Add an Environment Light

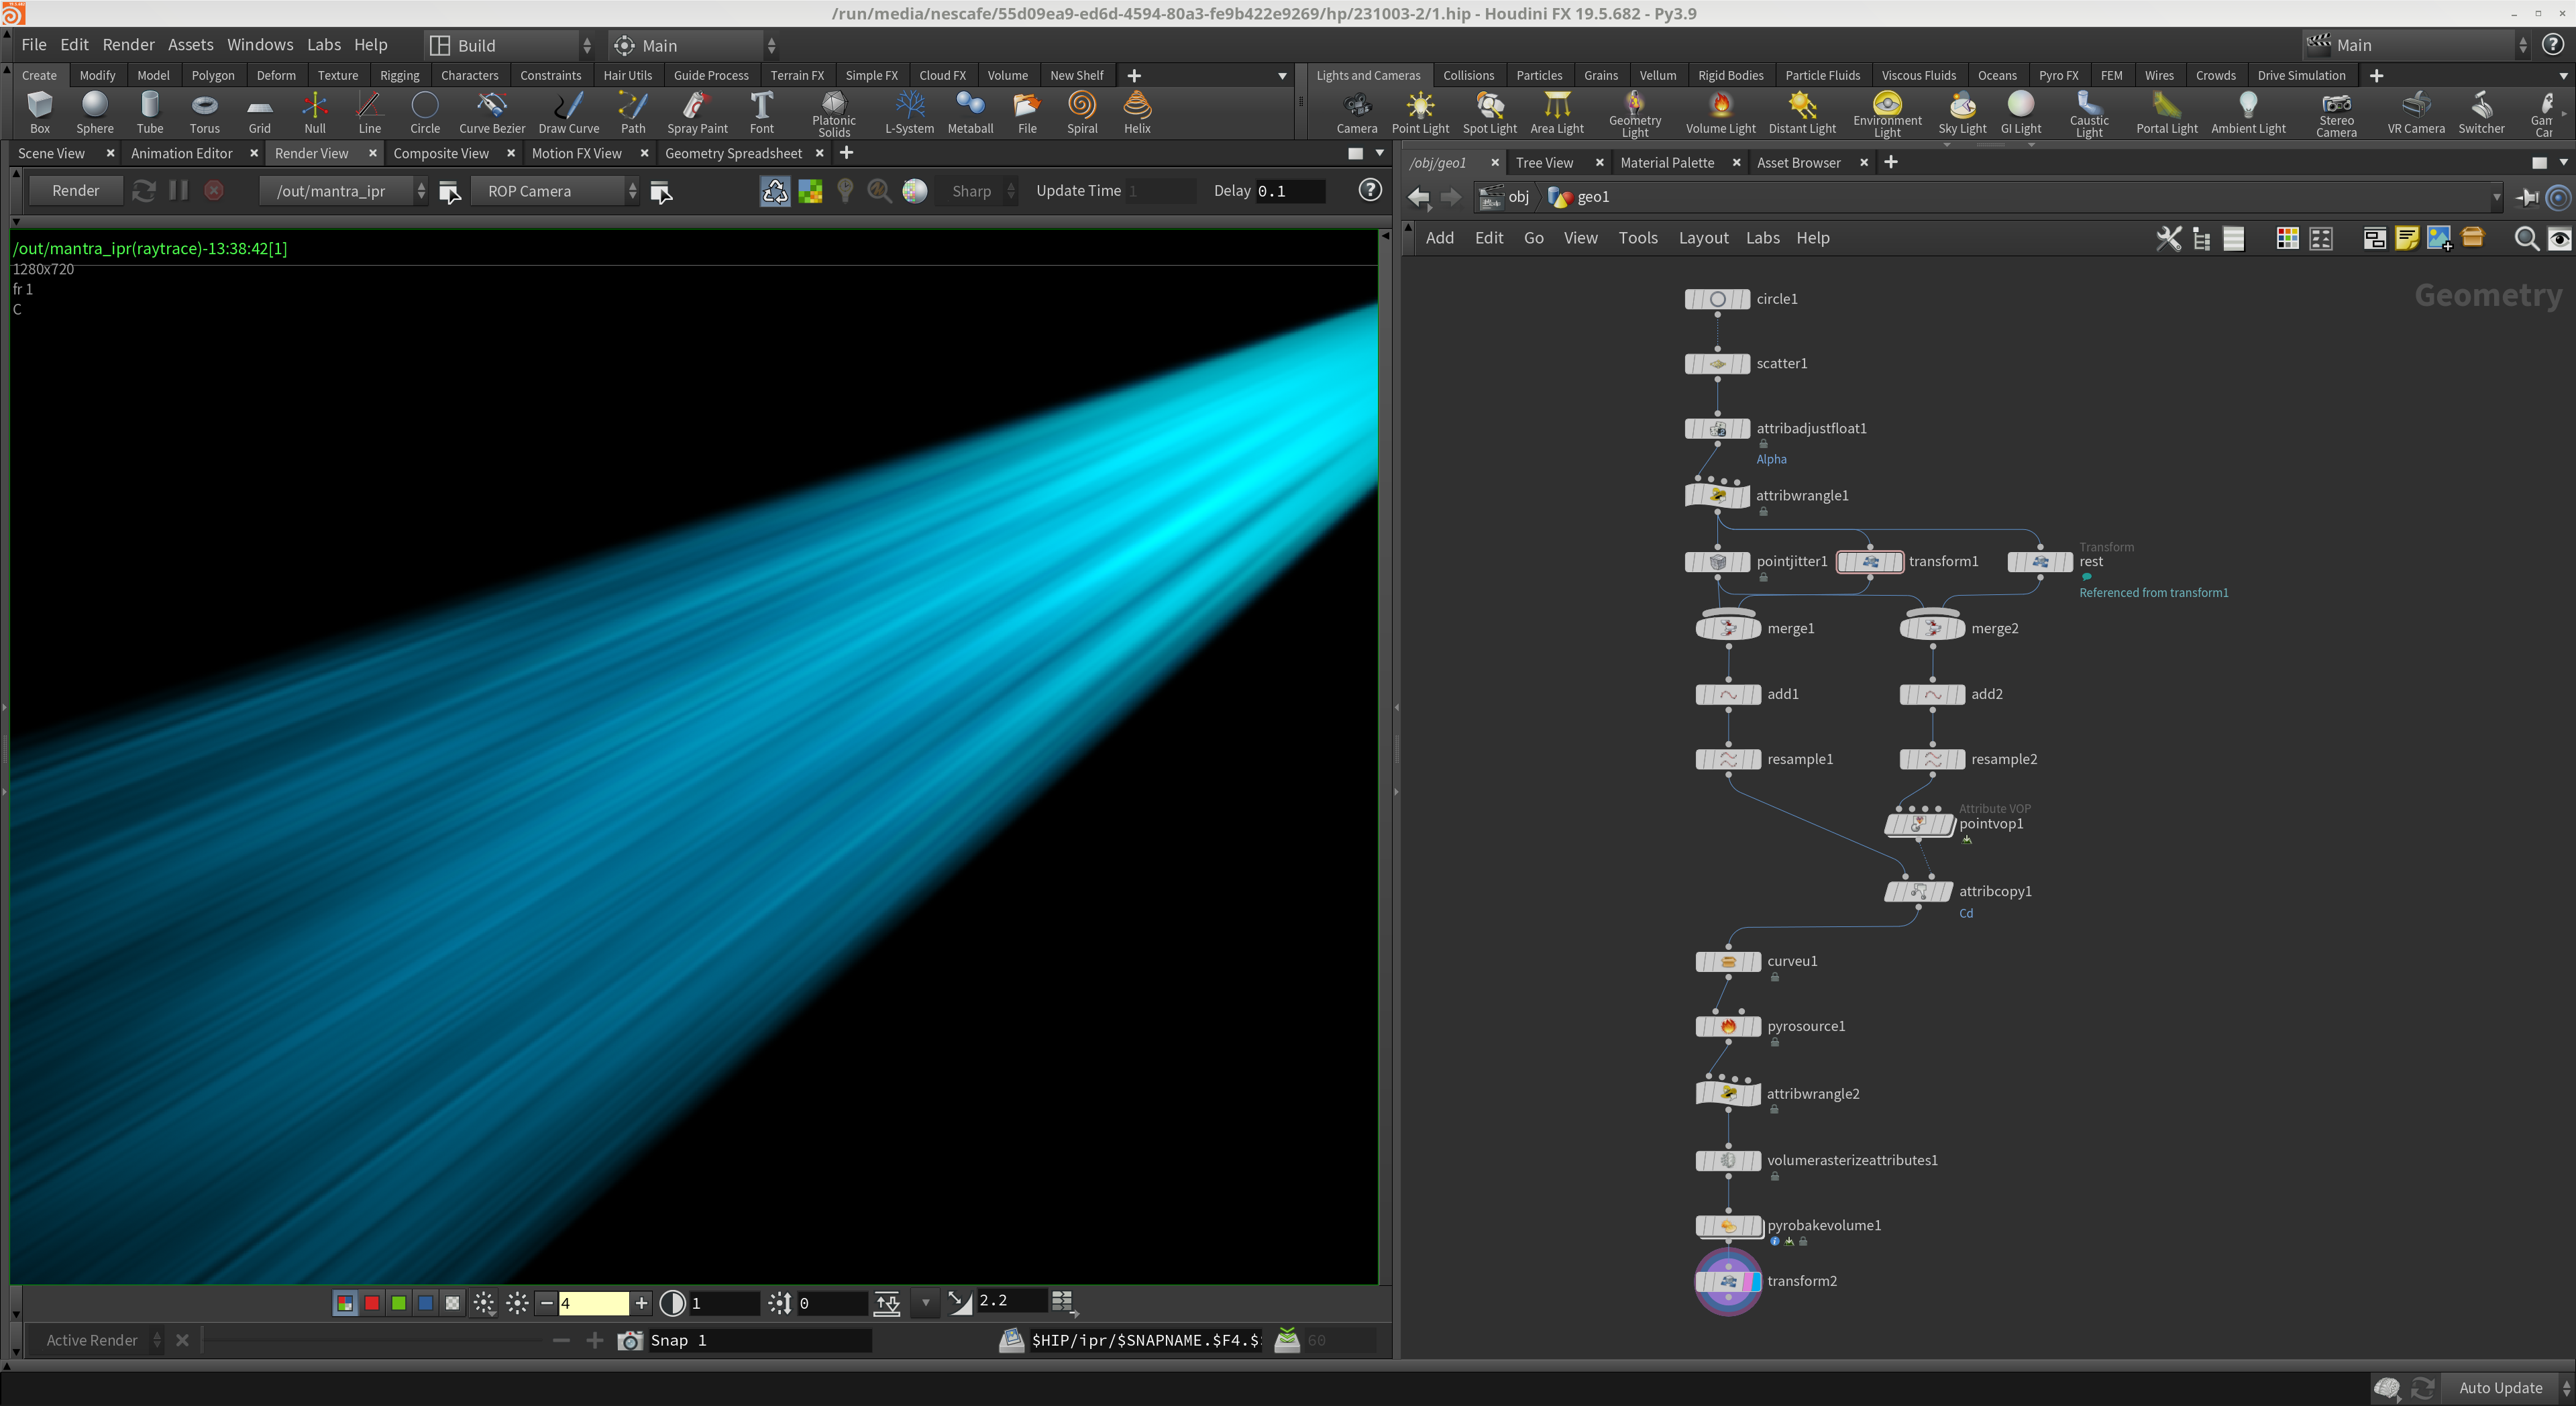point(1887,114)
